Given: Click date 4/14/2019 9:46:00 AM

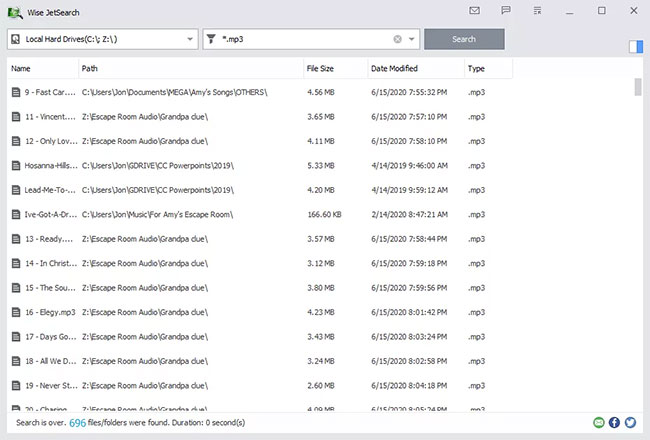Looking at the screenshot, I should pos(410,165).
